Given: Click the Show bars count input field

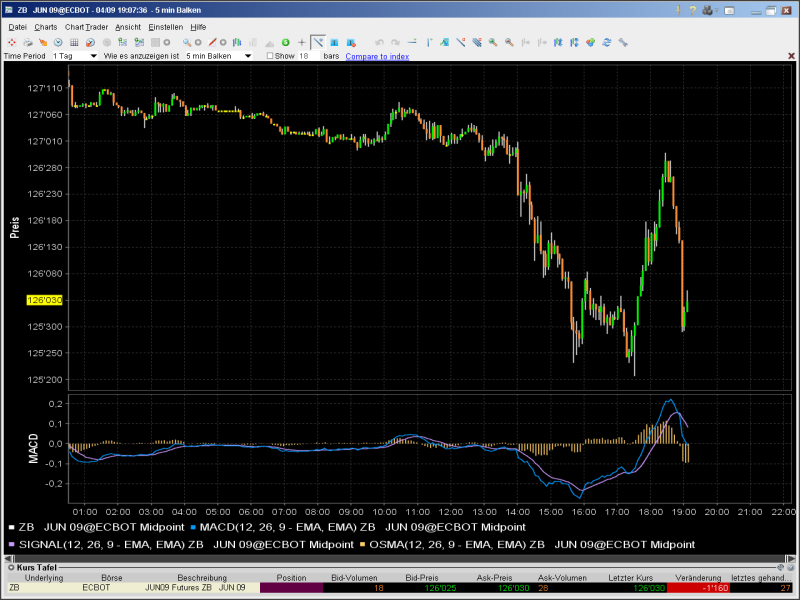Looking at the screenshot, I should pos(308,56).
